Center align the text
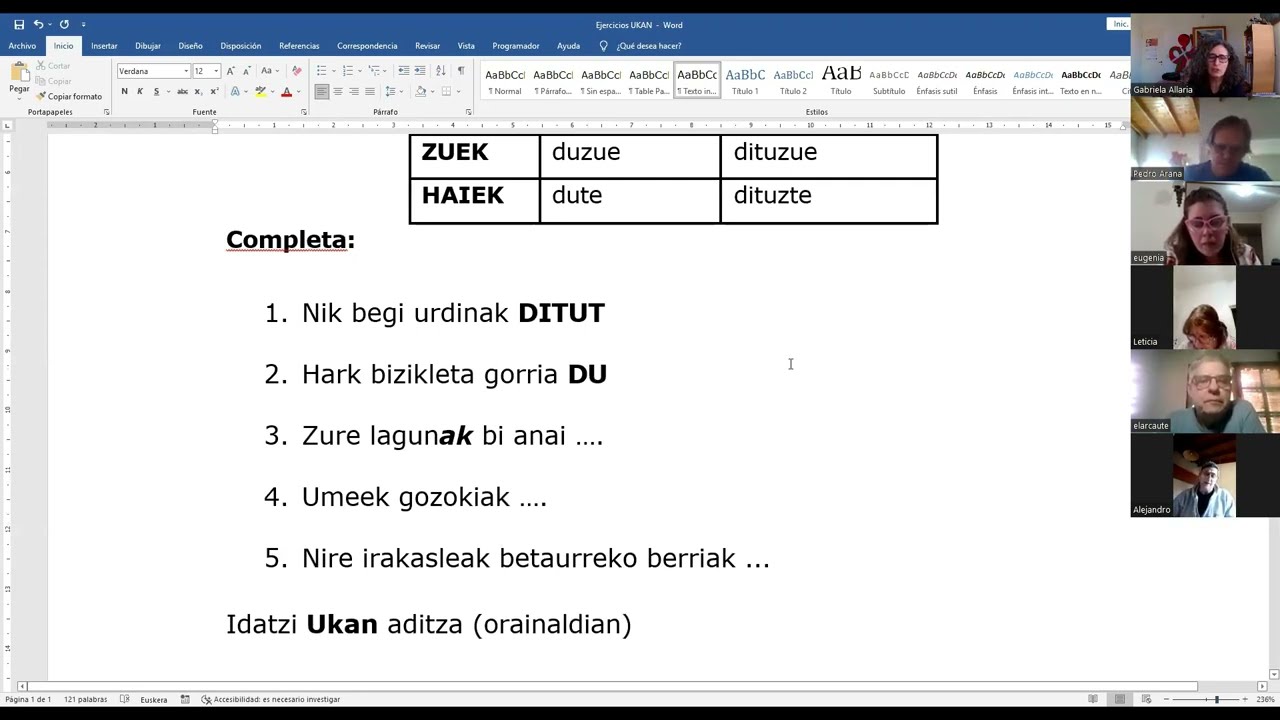Screen dimensions: 1280x720 click(337, 91)
